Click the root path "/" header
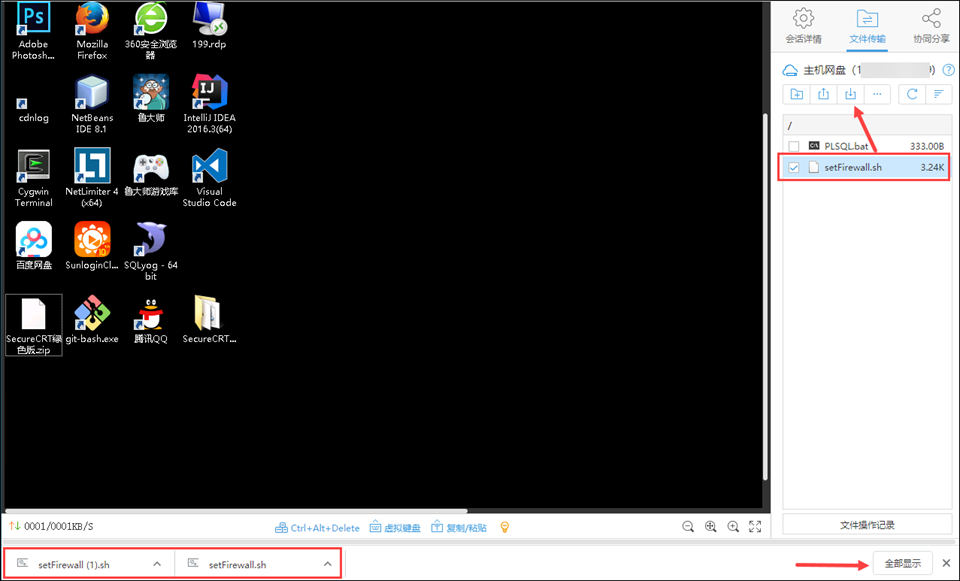This screenshot has height=581, width=960. pos(867,126)
